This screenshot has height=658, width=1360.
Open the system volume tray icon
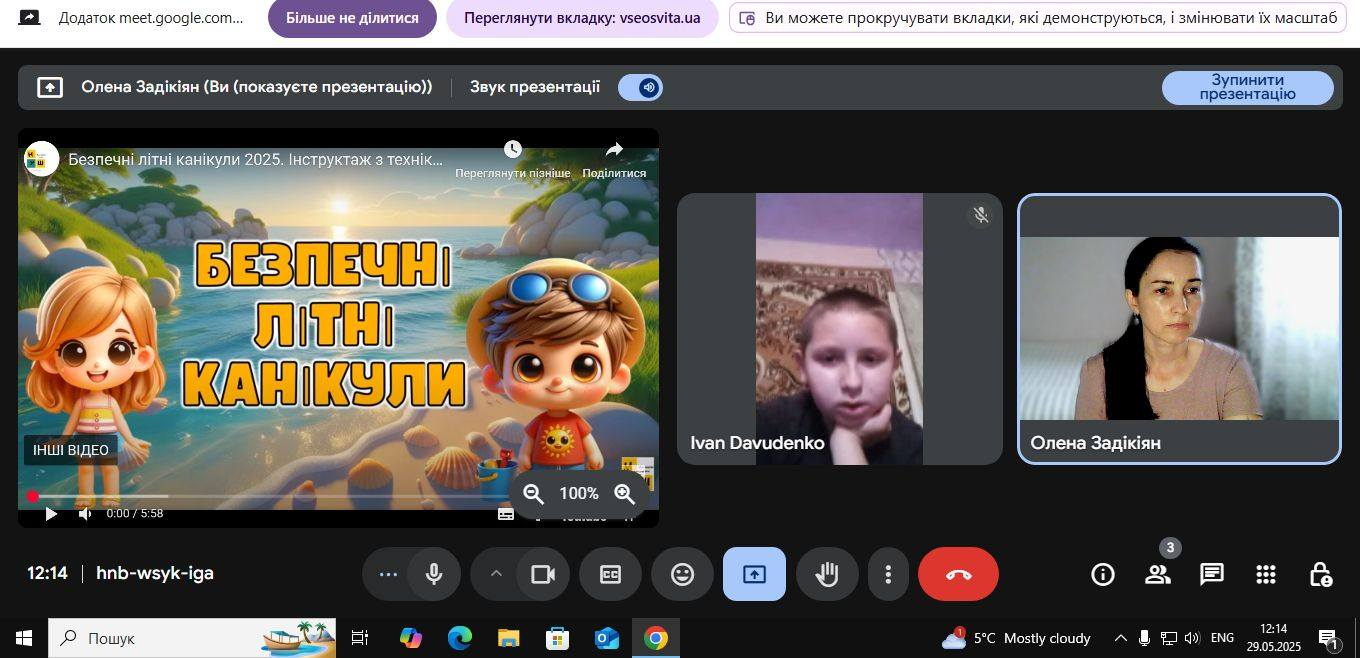point(1191,638)
